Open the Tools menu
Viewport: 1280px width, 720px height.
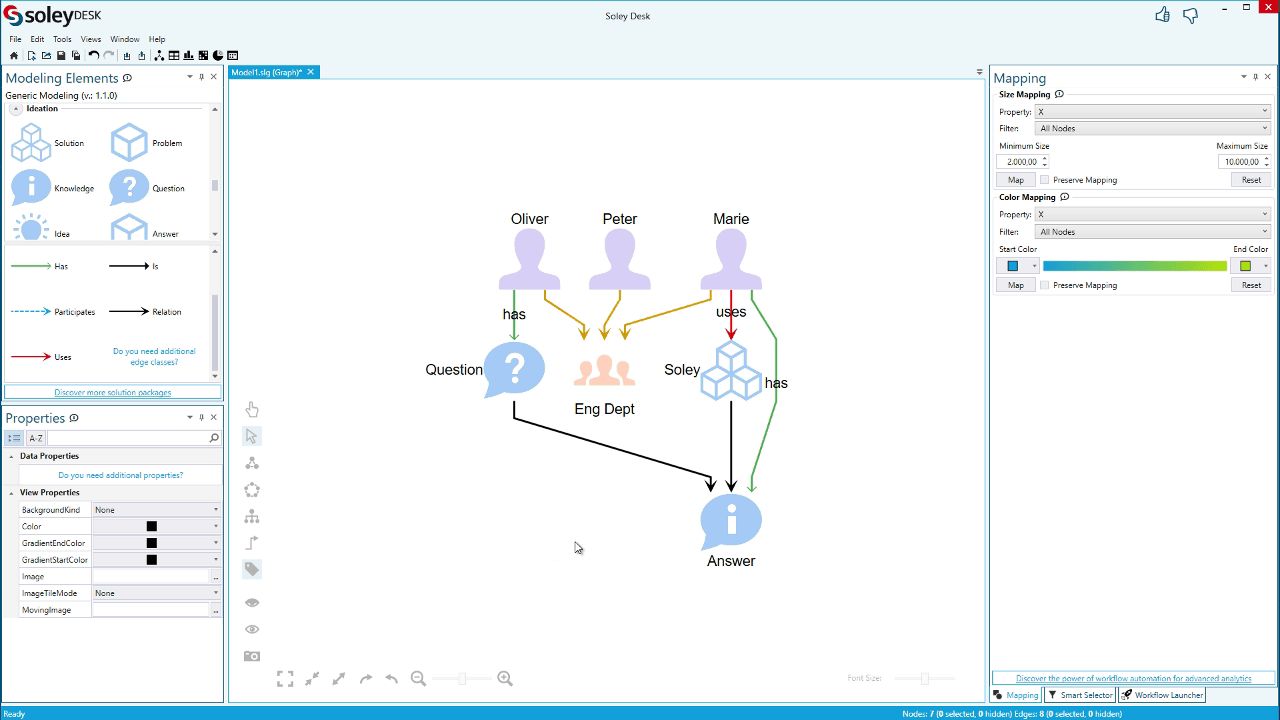[62, 39]
